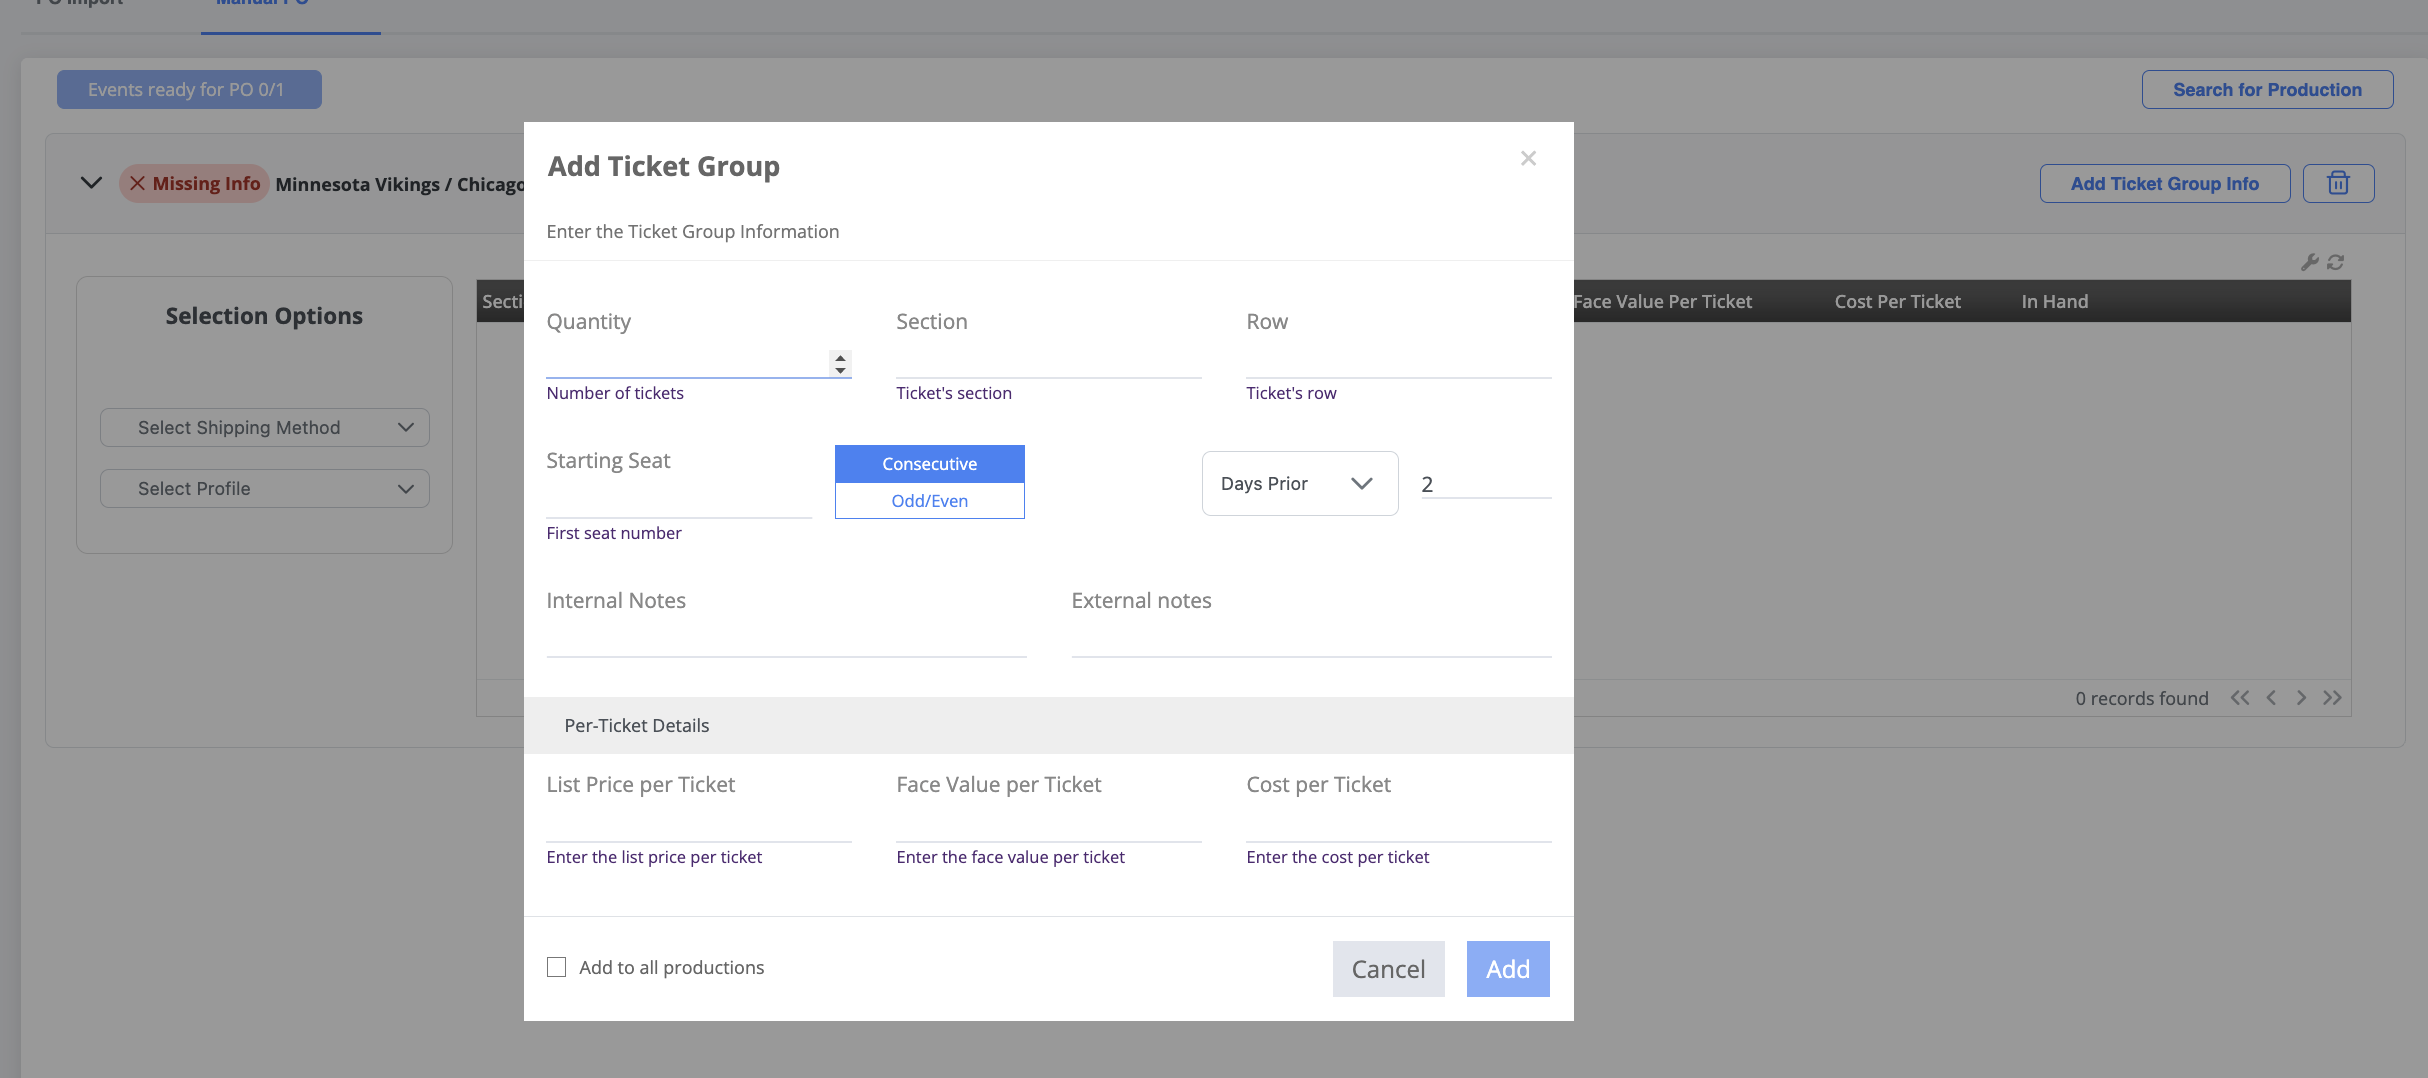Click the Section input field
Viewport: 2428px width, 1078px height.
click(x=1048, y=362)
